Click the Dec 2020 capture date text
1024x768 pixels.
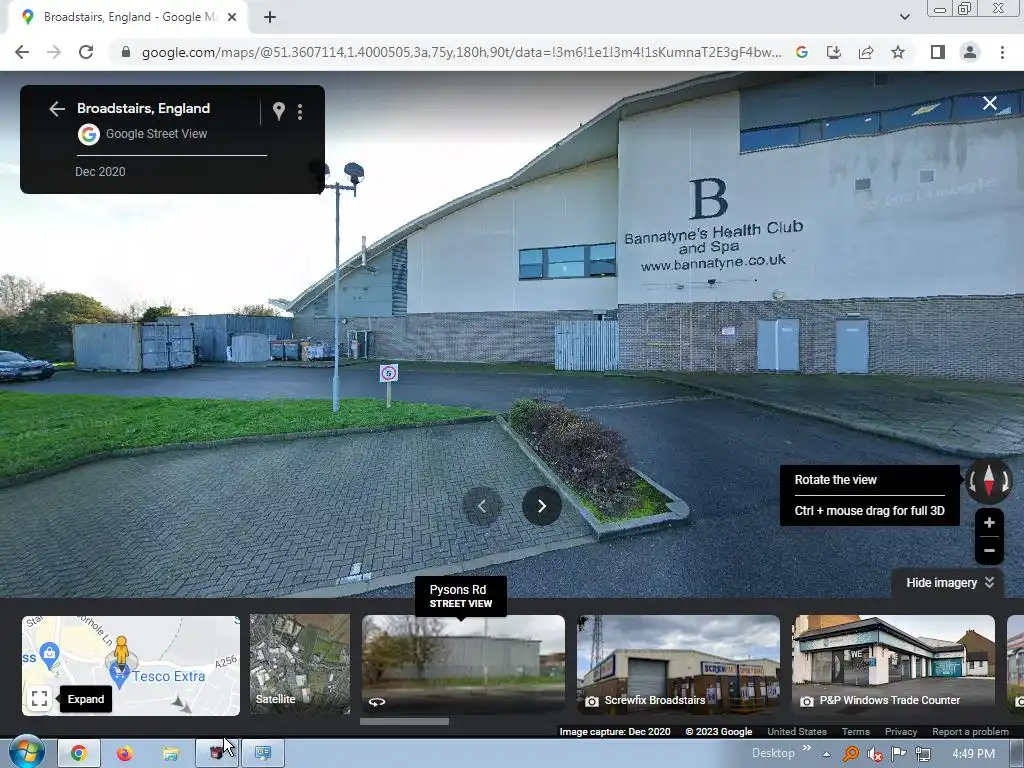click(x=100, y=172)
